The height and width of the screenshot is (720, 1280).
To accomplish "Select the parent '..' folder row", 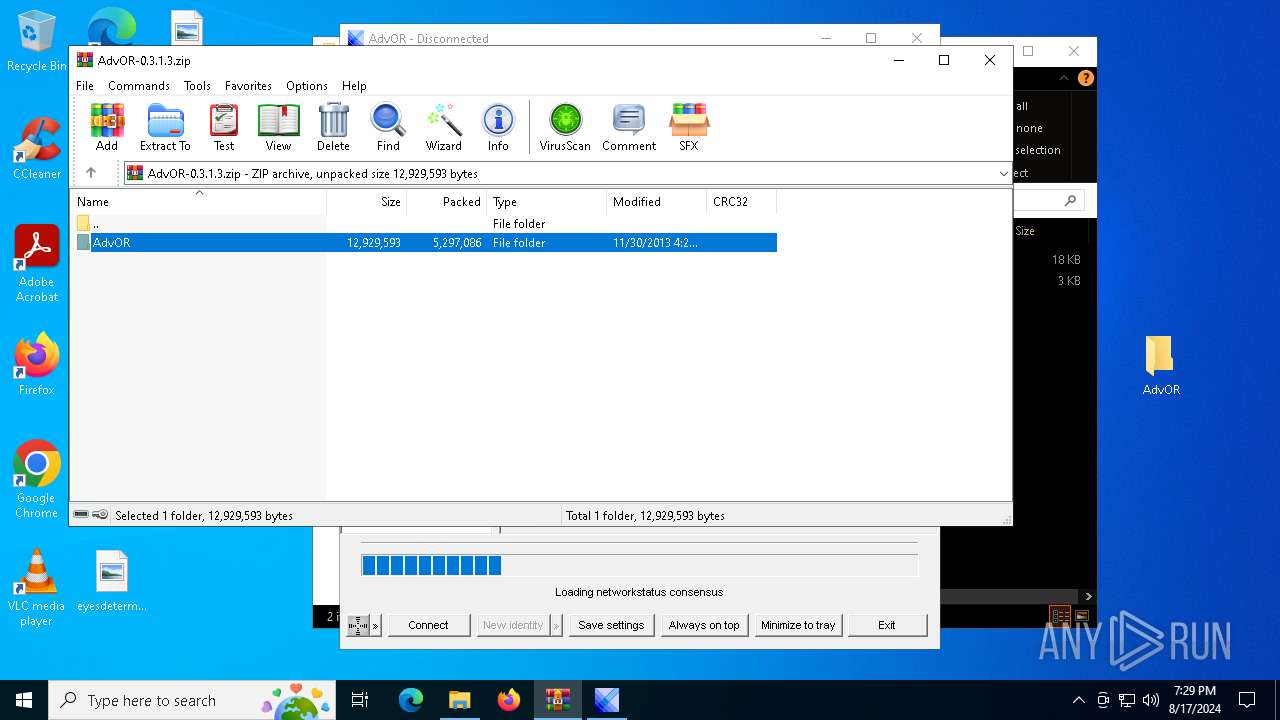I will [x=426, y=224].
